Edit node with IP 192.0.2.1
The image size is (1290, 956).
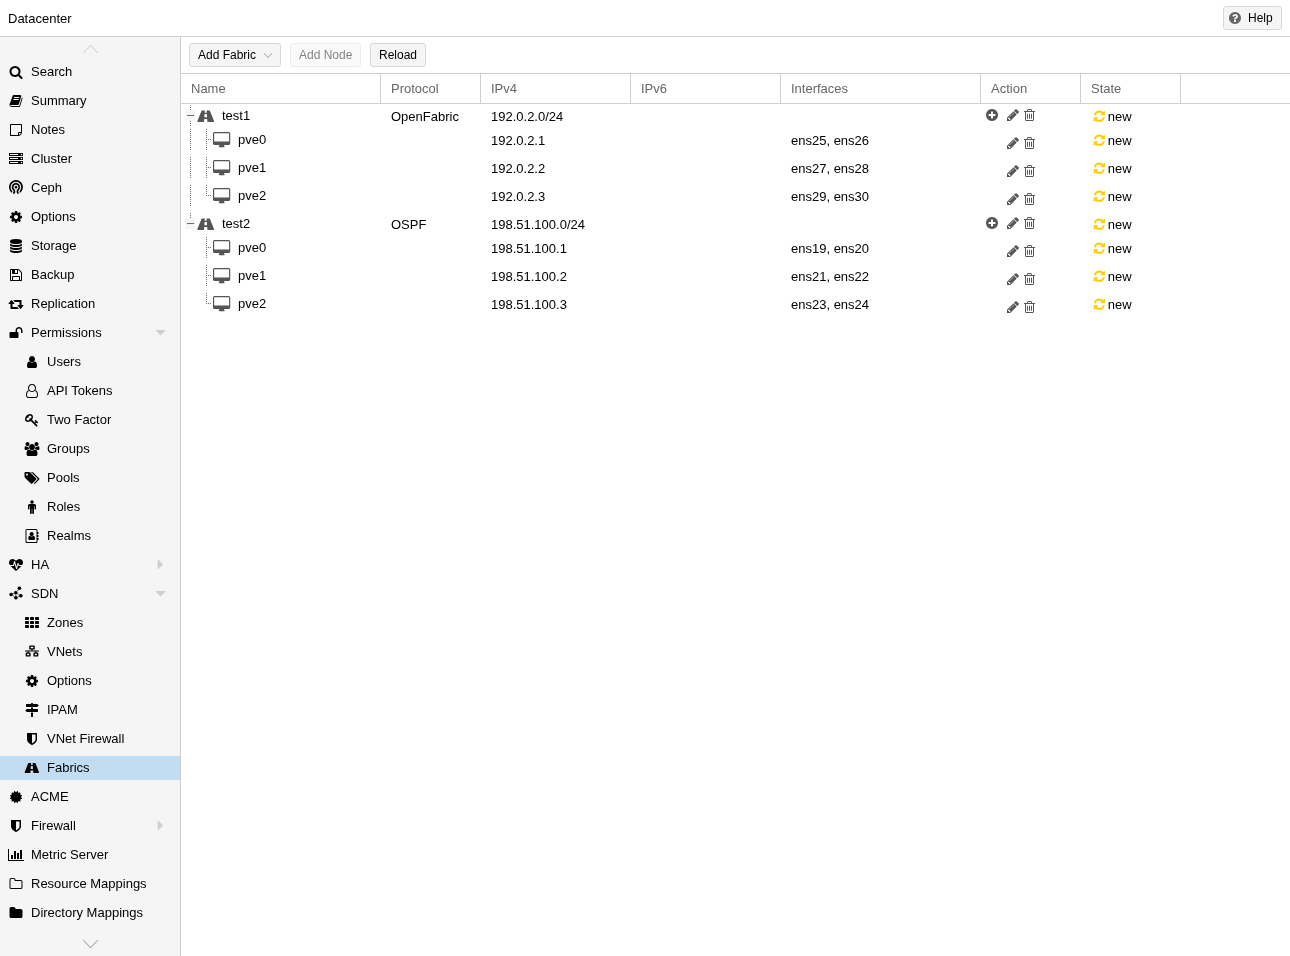click(x=1012, y=143)
